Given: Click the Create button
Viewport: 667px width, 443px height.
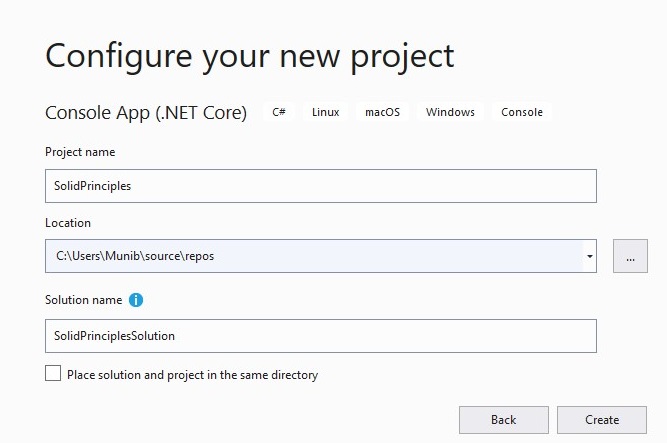Looking at the screenshot, I should click(x=602, y=420).
